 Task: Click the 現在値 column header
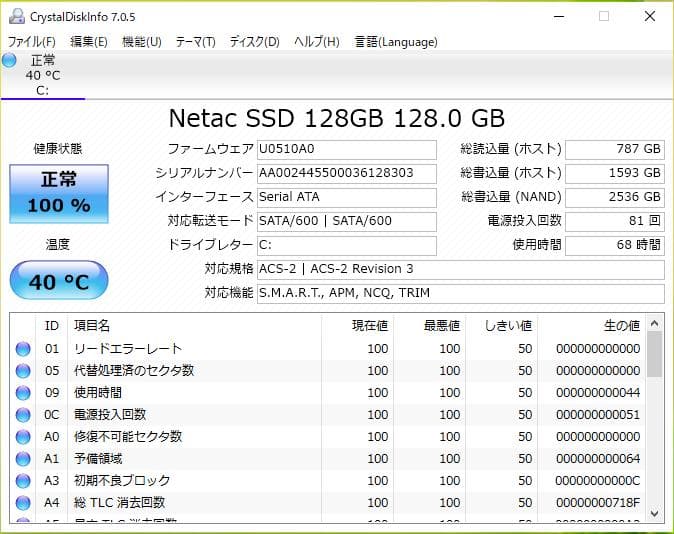[x=357, y=326]
